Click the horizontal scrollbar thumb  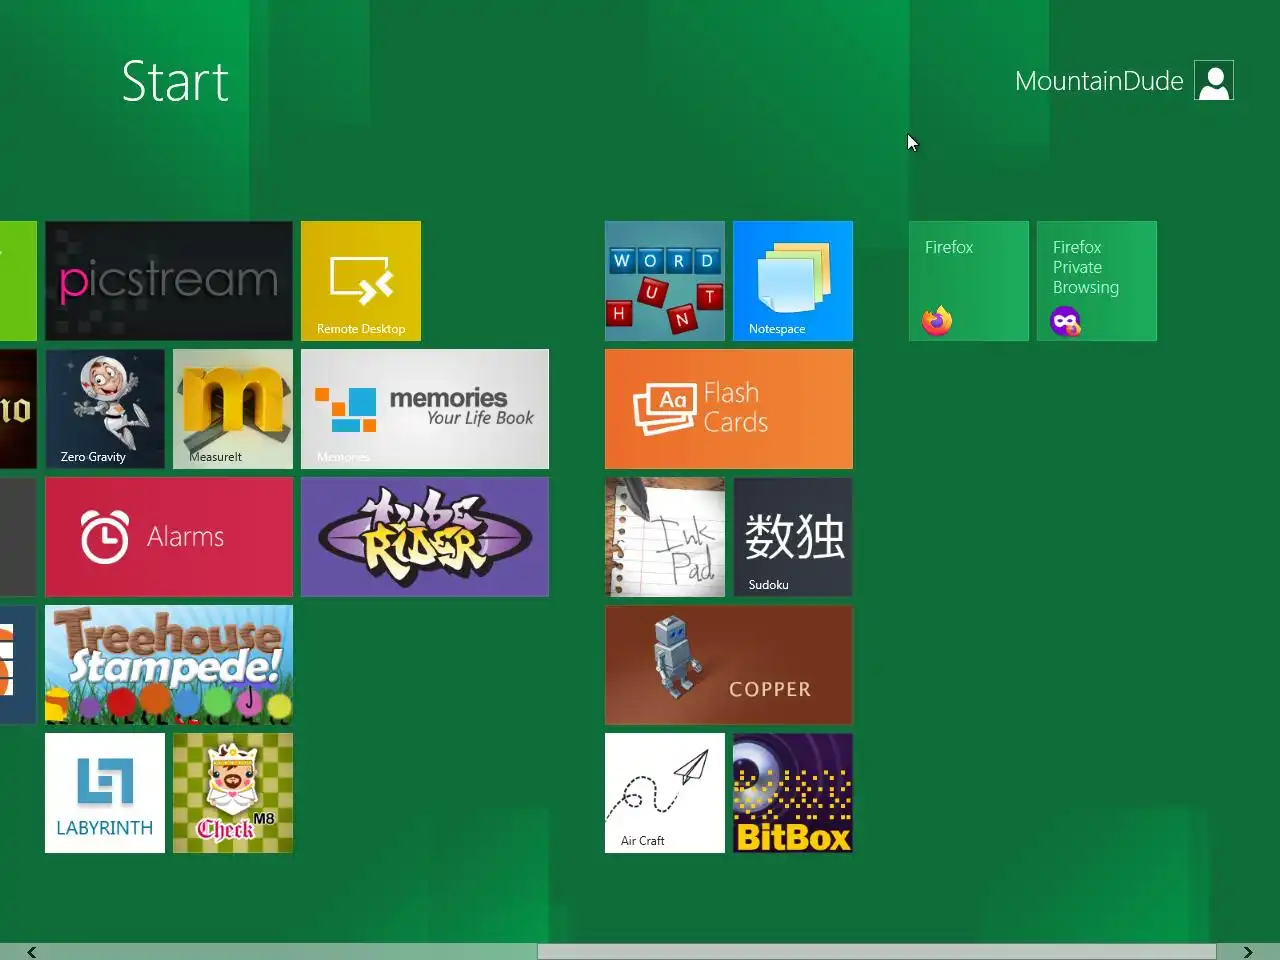(x=877, y=952)
